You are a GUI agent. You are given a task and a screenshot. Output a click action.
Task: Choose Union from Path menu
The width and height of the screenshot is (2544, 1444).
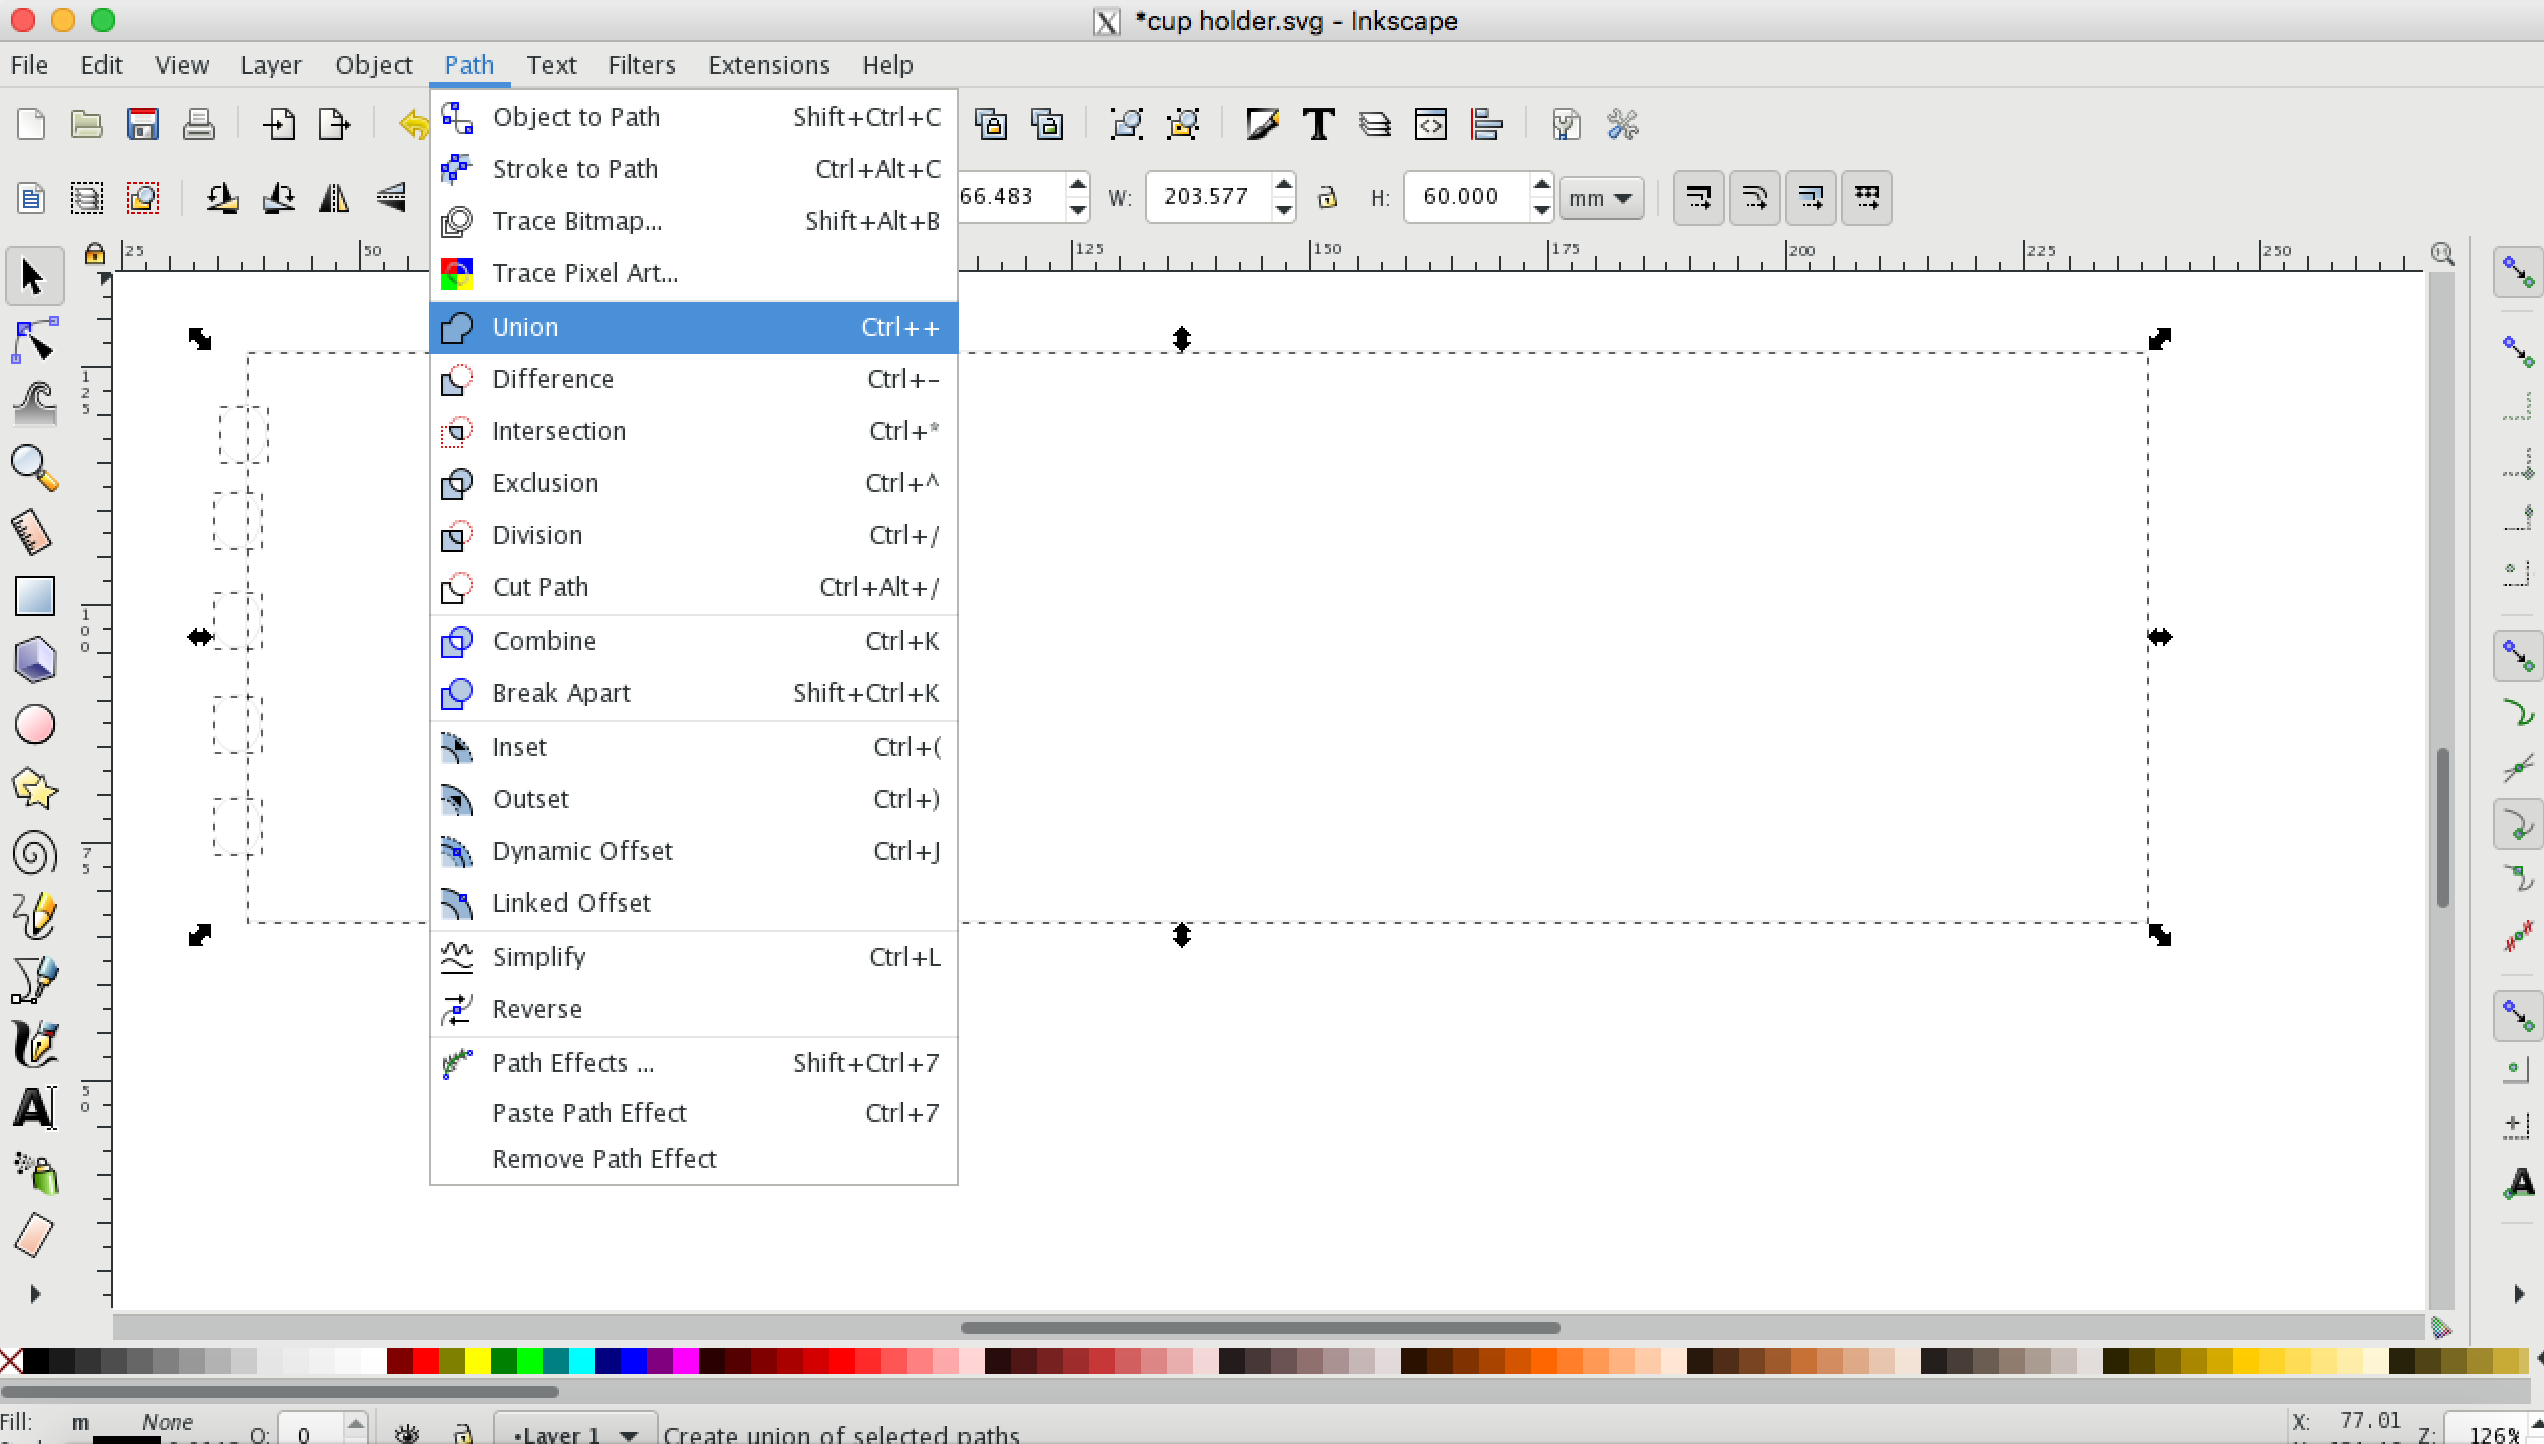pos(693,327)
